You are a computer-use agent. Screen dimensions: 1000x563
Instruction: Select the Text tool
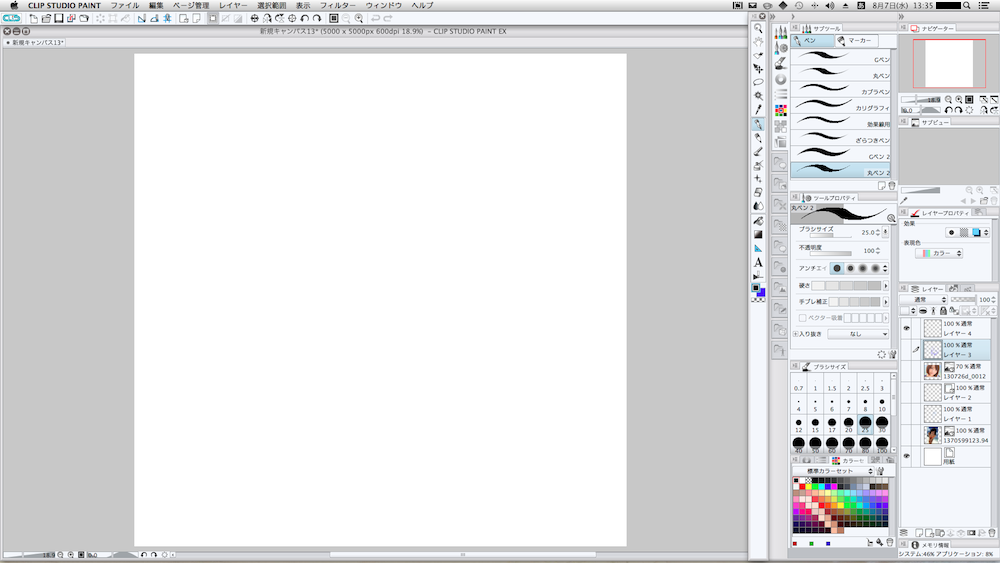click(x=758, y=263)
